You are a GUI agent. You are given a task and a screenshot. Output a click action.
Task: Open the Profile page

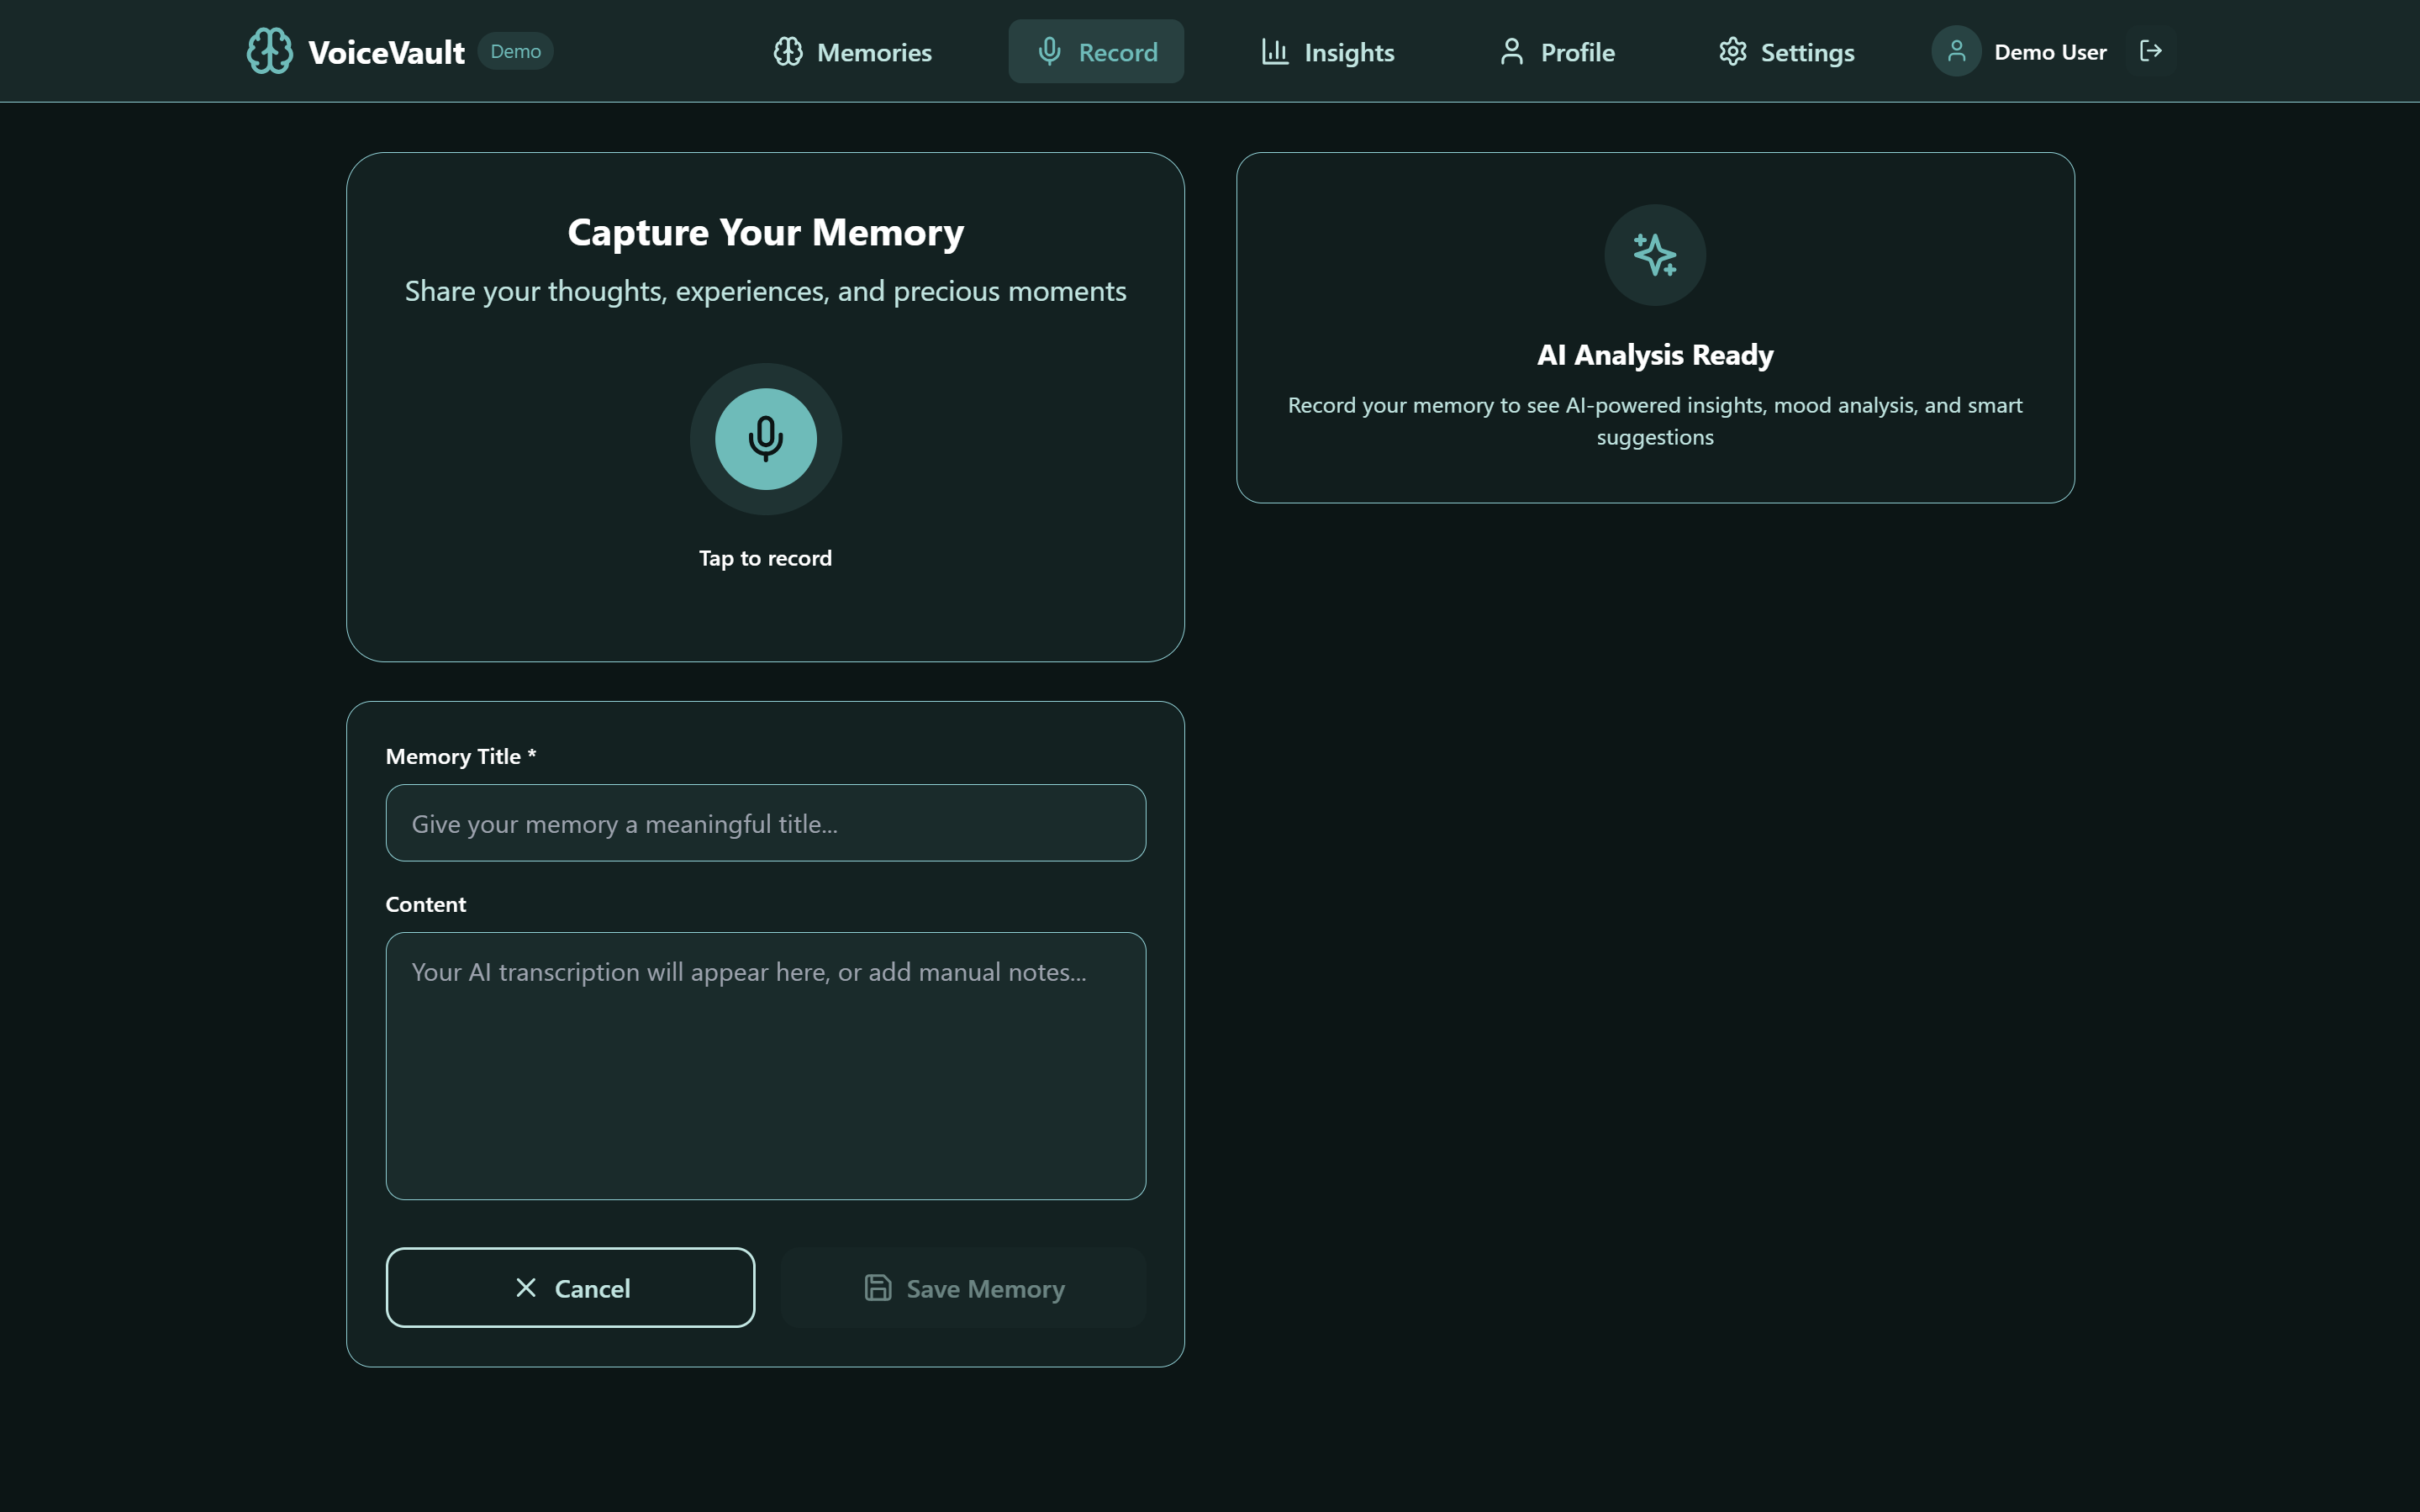coord(1557,52)
